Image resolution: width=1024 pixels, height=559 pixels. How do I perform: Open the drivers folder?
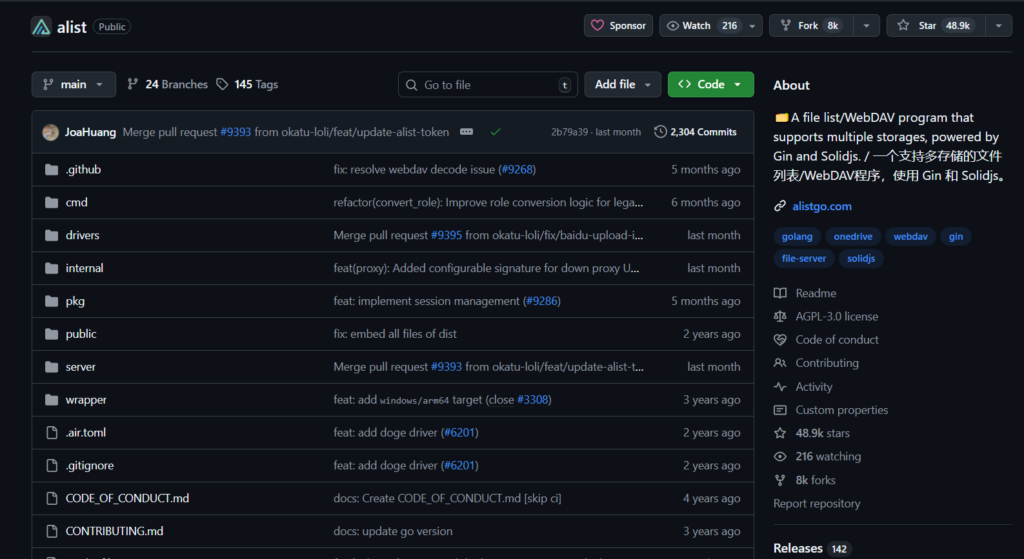point(82,236)
